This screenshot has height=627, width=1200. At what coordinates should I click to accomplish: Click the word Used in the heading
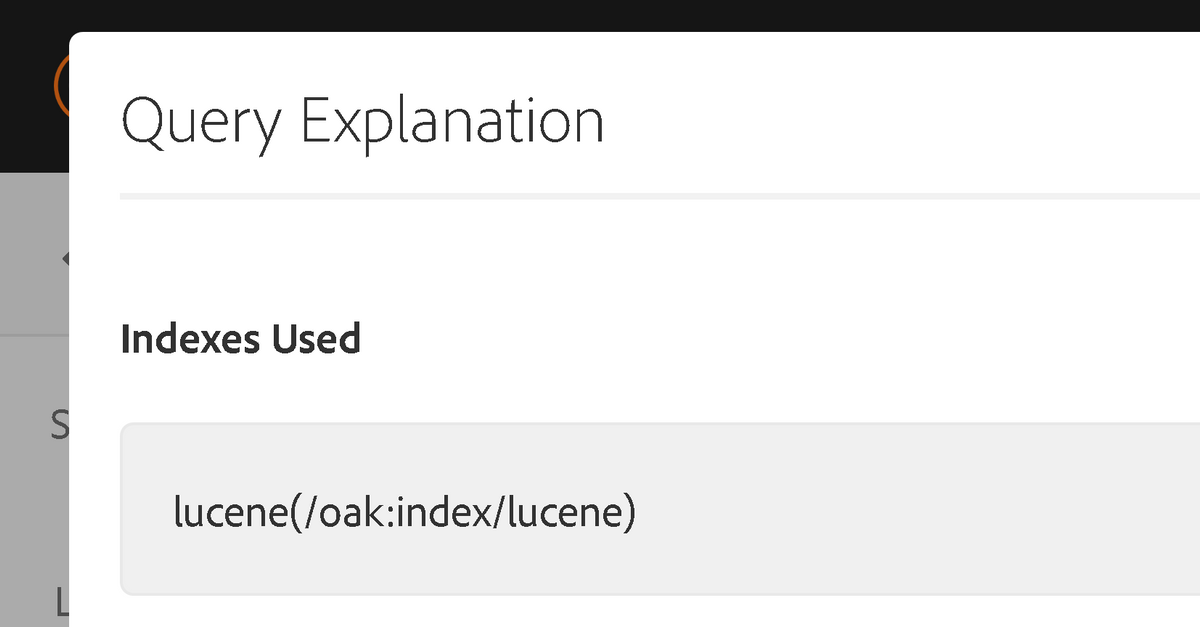point(312,339)
